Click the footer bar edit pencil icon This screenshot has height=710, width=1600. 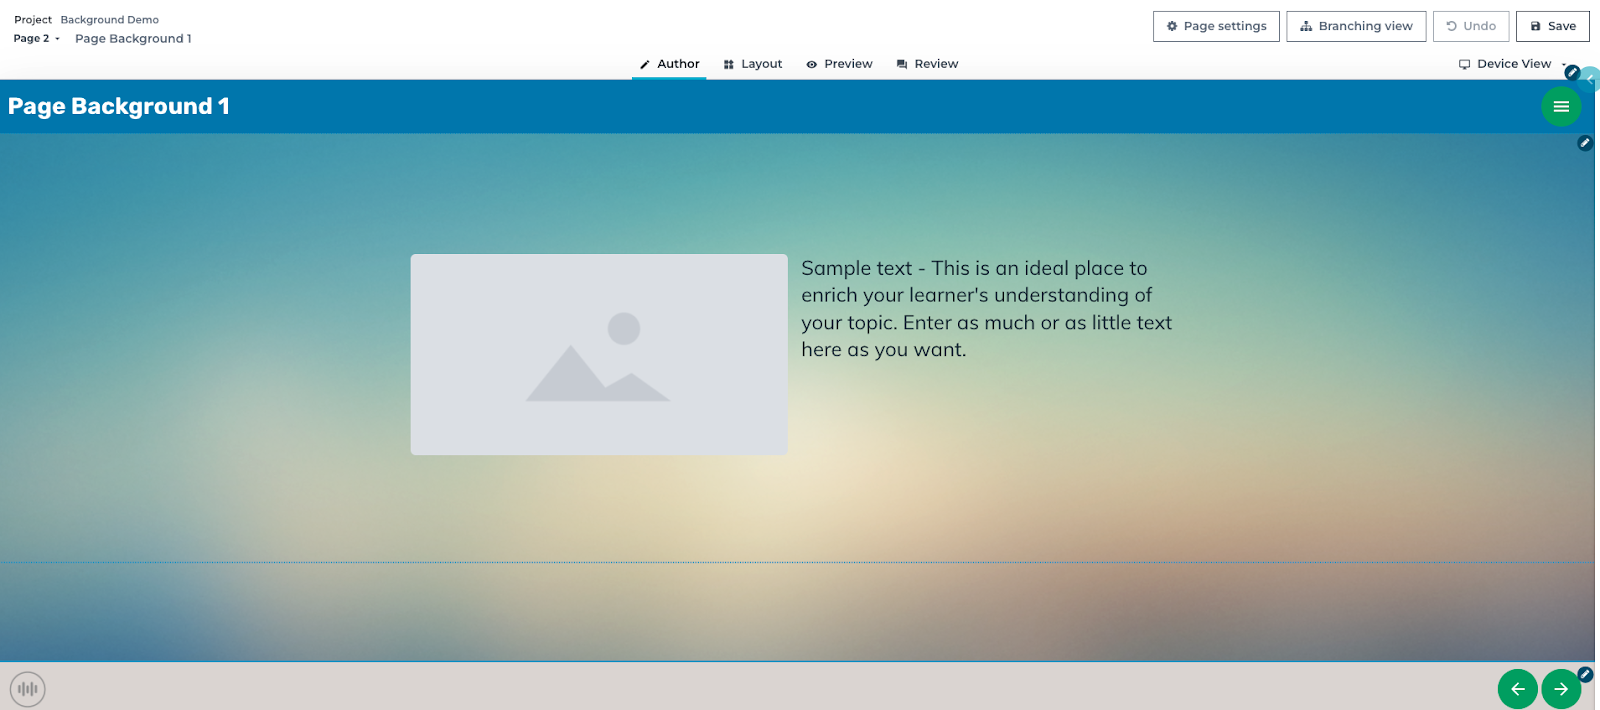tap(1585, 674)
